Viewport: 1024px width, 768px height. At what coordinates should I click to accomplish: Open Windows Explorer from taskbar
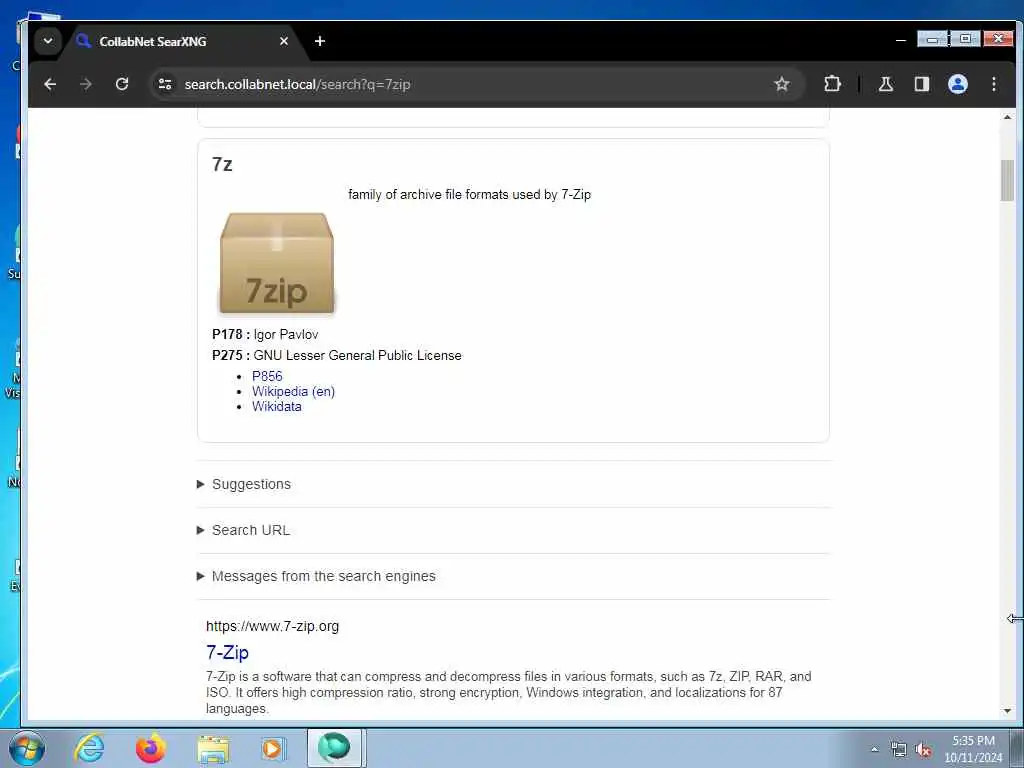click(x=213, y=748)
